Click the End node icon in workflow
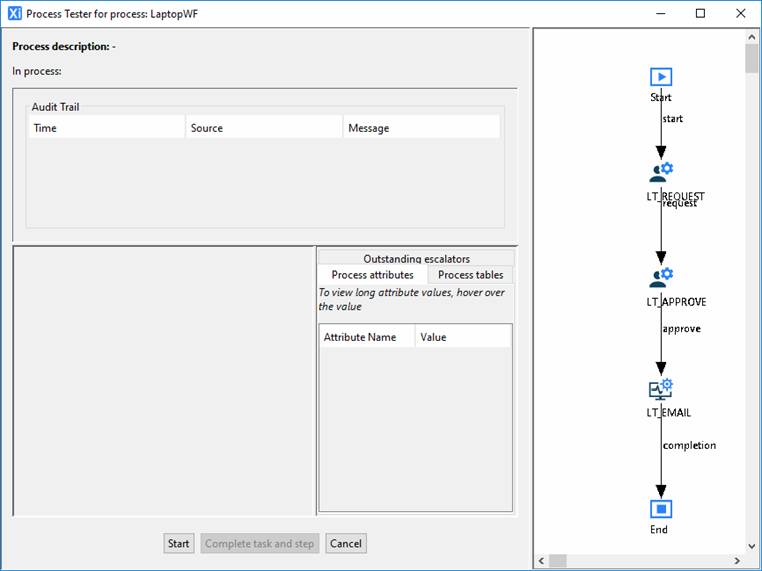 click(660, 509)
